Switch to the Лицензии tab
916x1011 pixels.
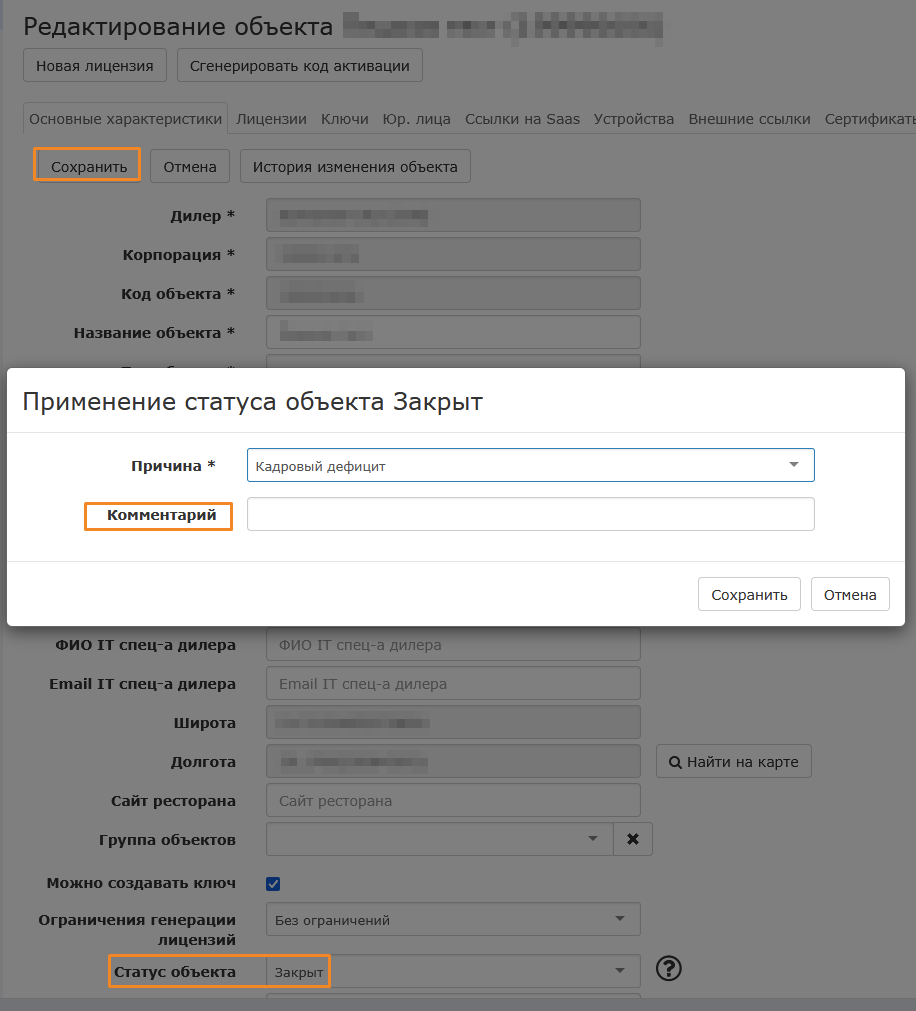tap(271, 119)
